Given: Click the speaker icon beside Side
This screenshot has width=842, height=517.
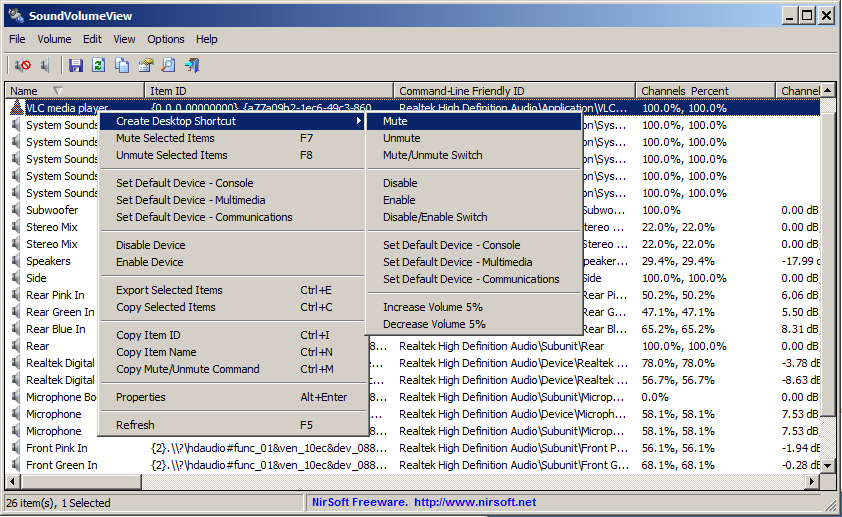Looking at the screenshot, I should click(x=16, y=278).
